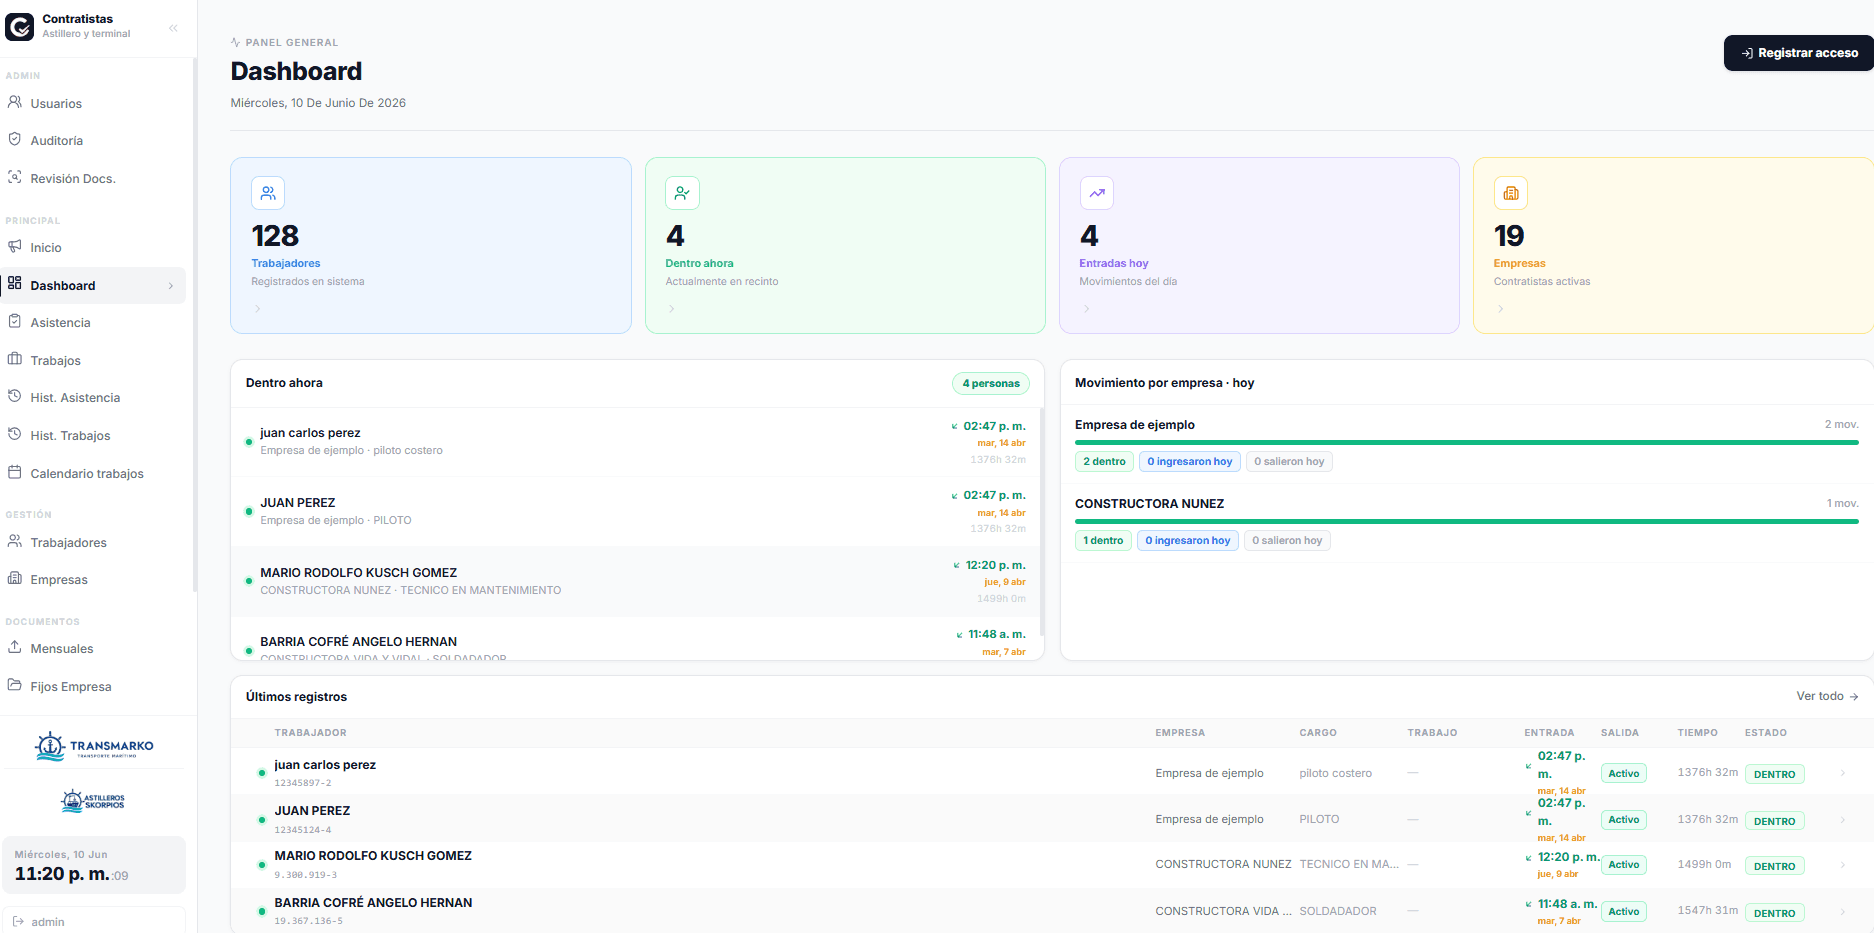Click the Dashboard grid icon
Viewport: 1874px width, 933px height.
pyautogui.click(x=14, y=284)
